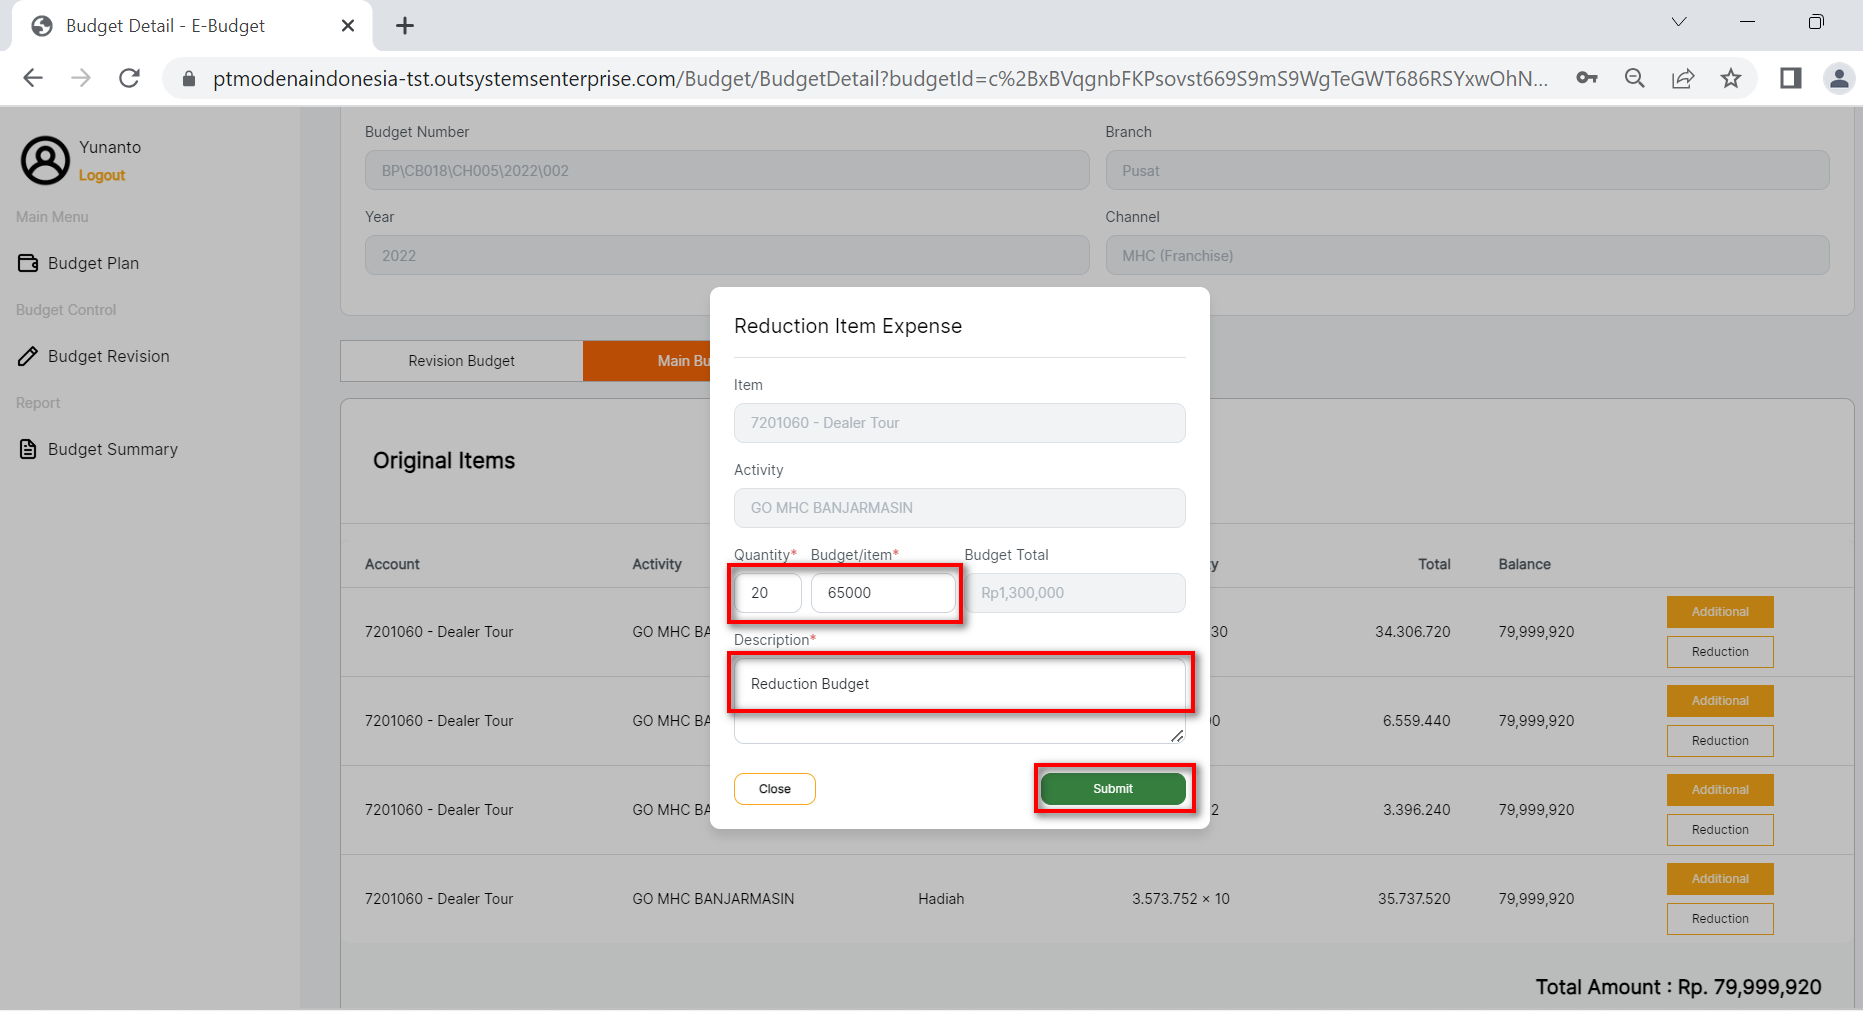Click the Budget Revision pencil icon

coord(28,356)
